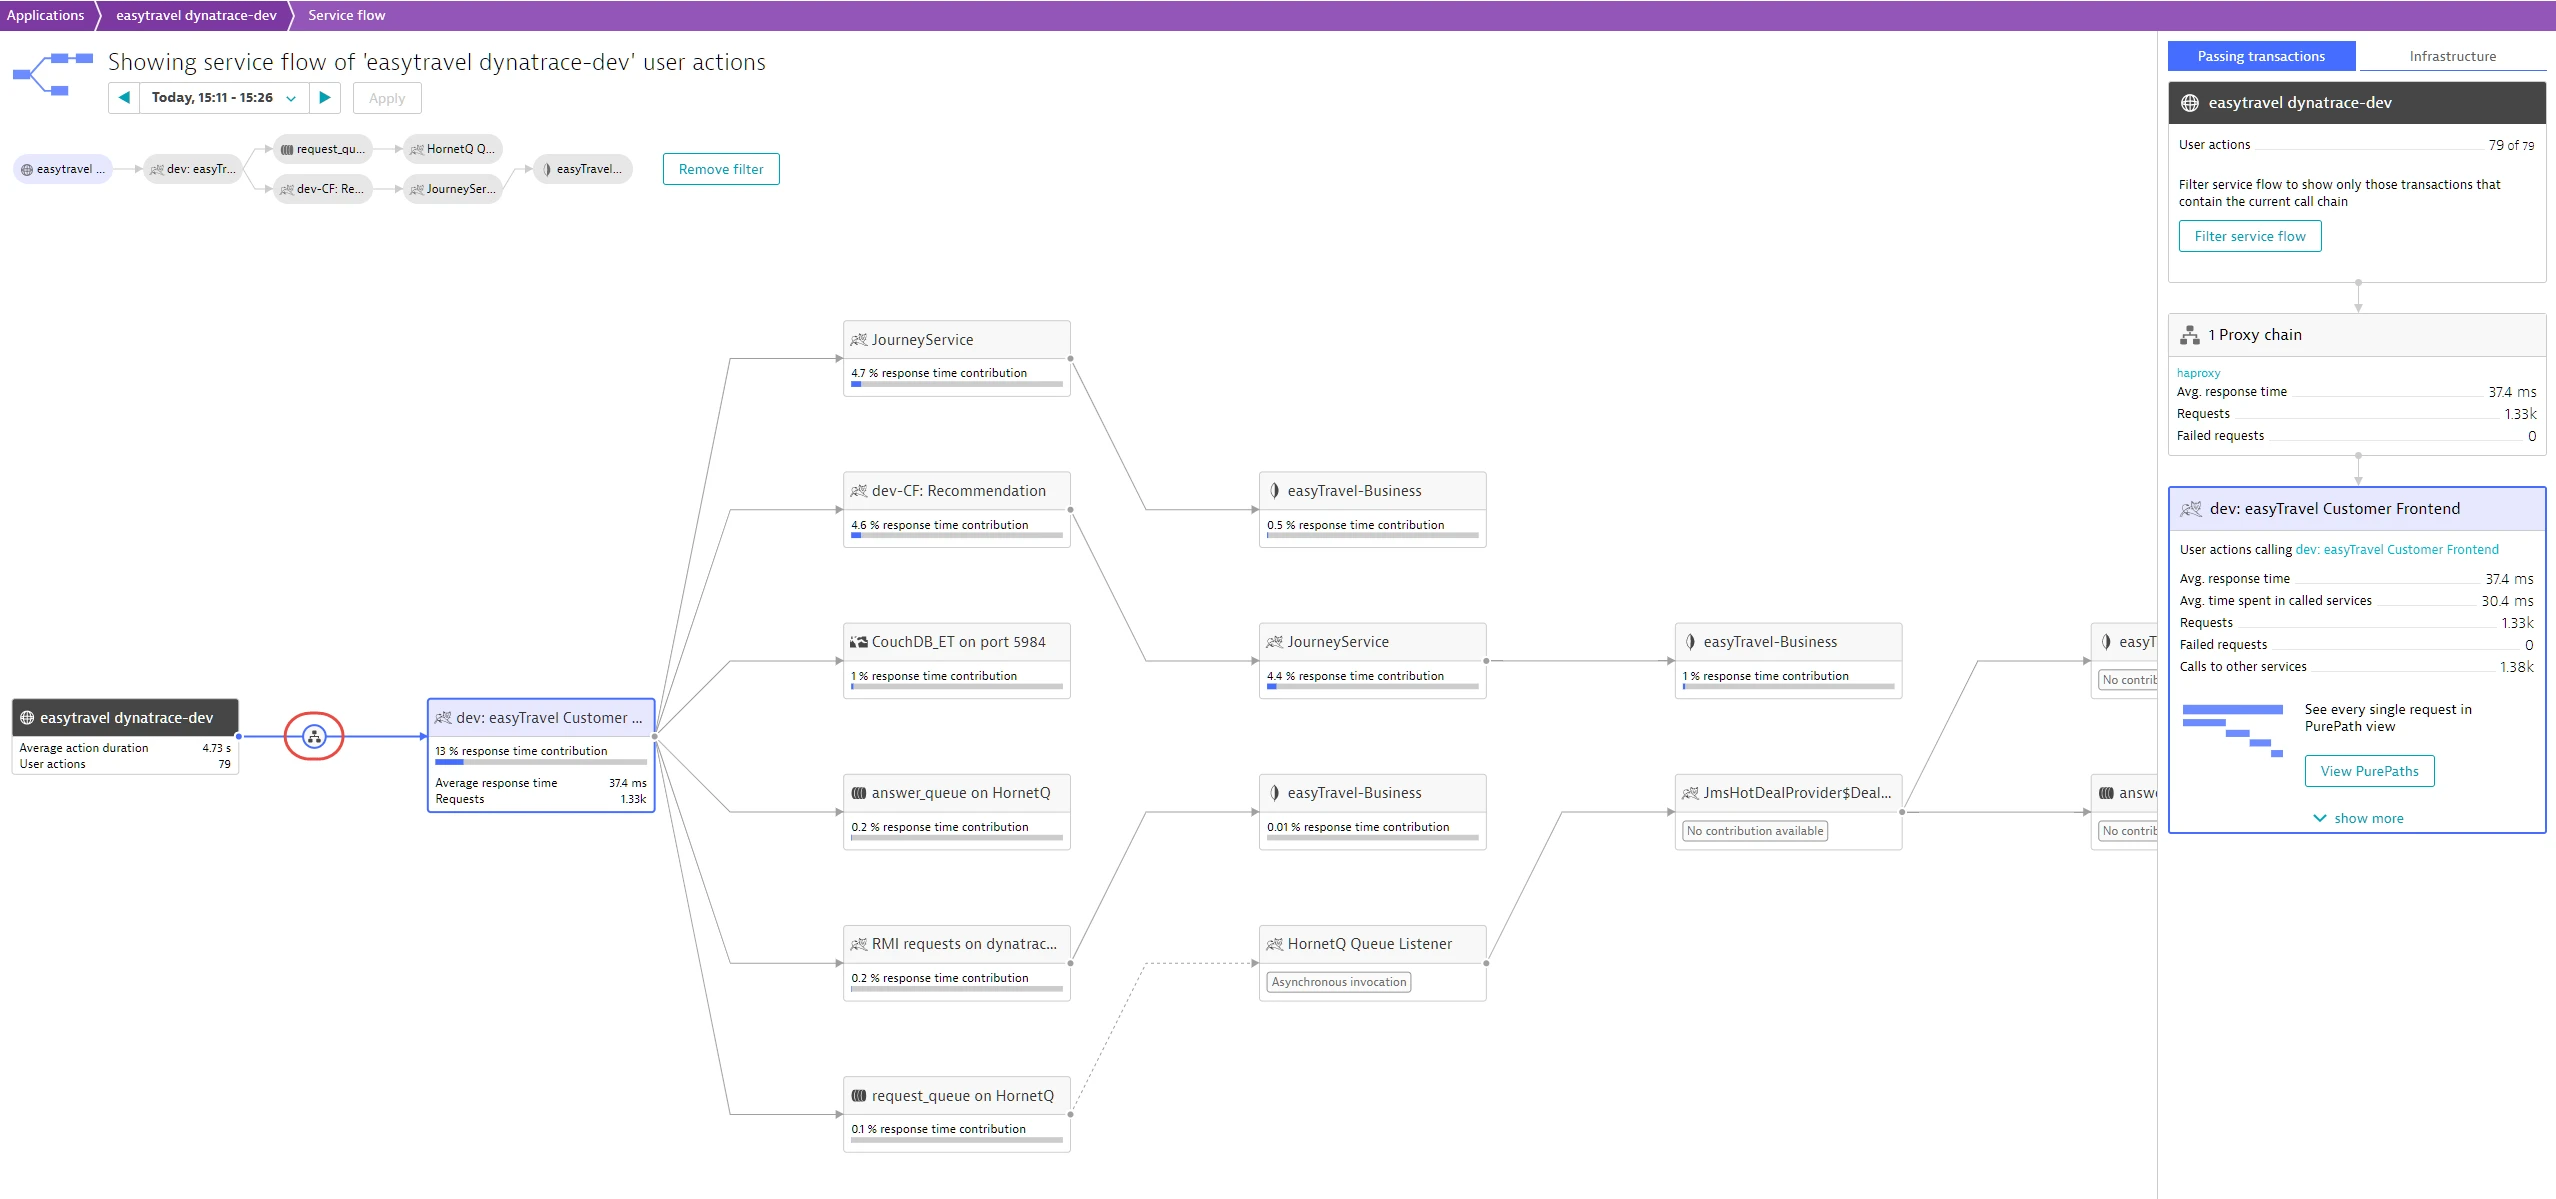The image size is (2556, 1199).
Task: Select the easyTravel-Business process icon
Action: pos(1272,490)
